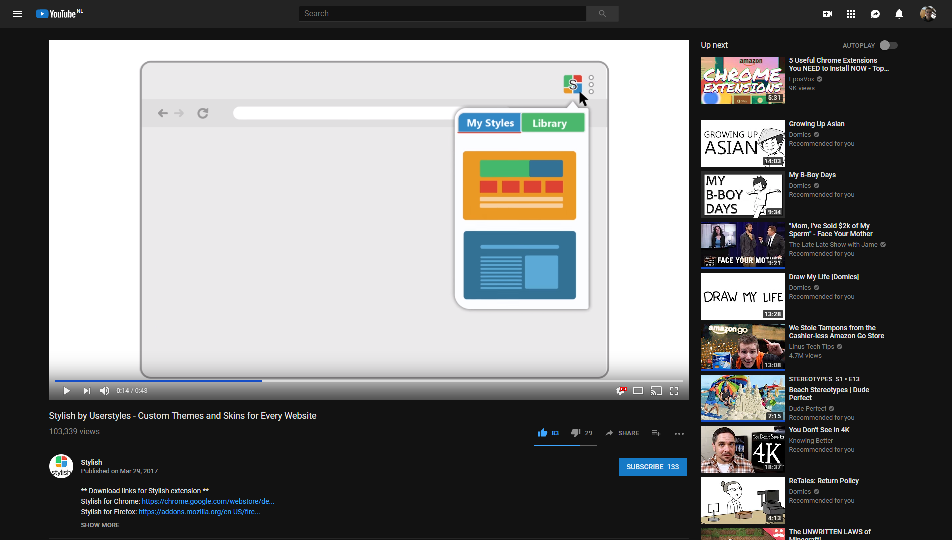This screenshot has width=952, height=540.
Task: Open the Stylish channel avatar
Action: point(61,466)
